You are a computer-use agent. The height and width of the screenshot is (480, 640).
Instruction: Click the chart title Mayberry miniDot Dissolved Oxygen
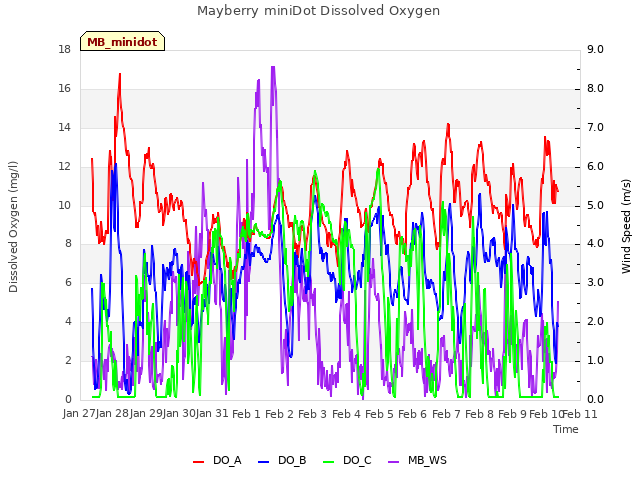(x=318, y=11)
